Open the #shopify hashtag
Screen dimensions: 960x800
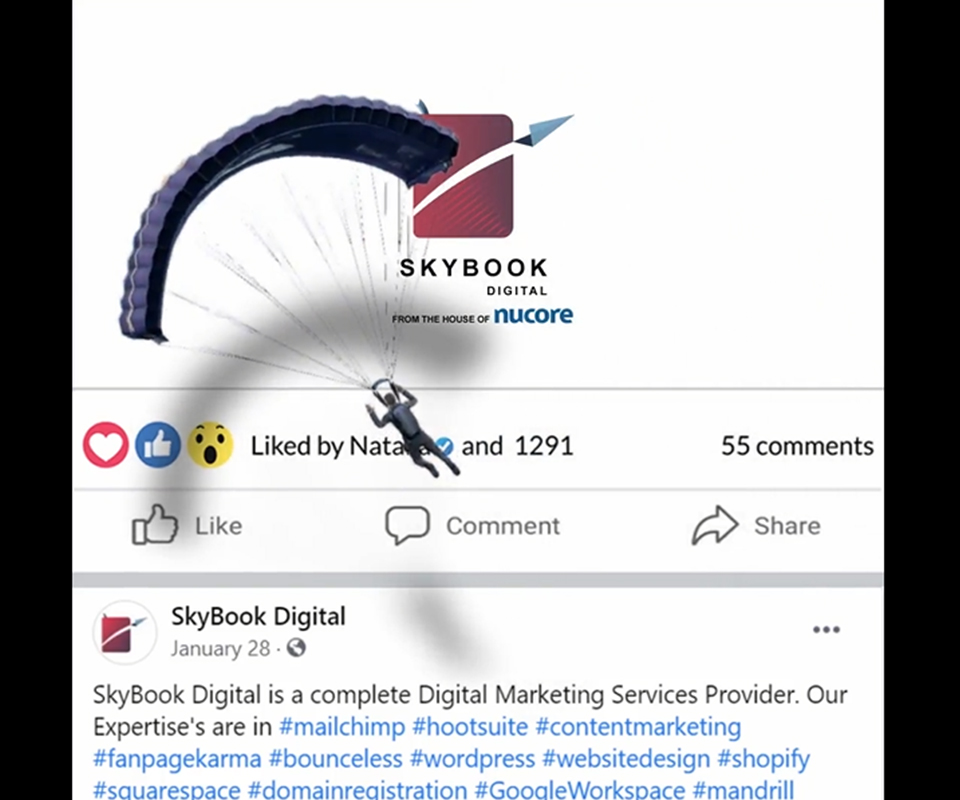763,758
